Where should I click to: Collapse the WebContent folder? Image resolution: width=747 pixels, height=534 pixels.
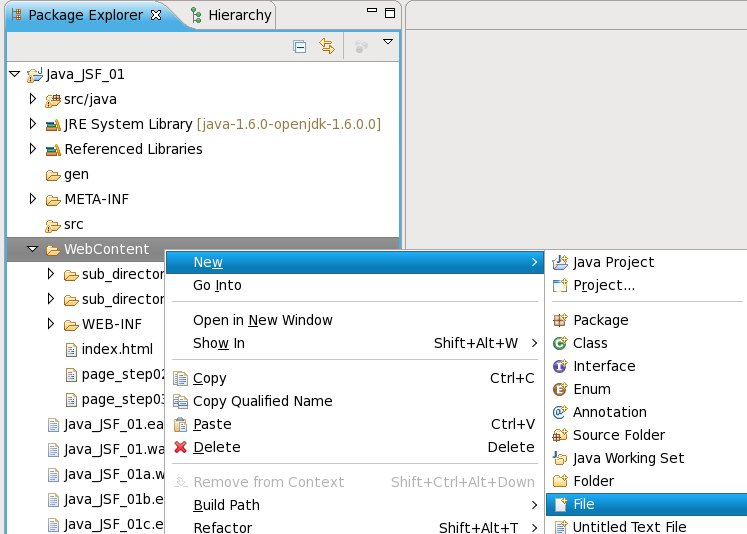pyautogui.click(x=33, y=249)
